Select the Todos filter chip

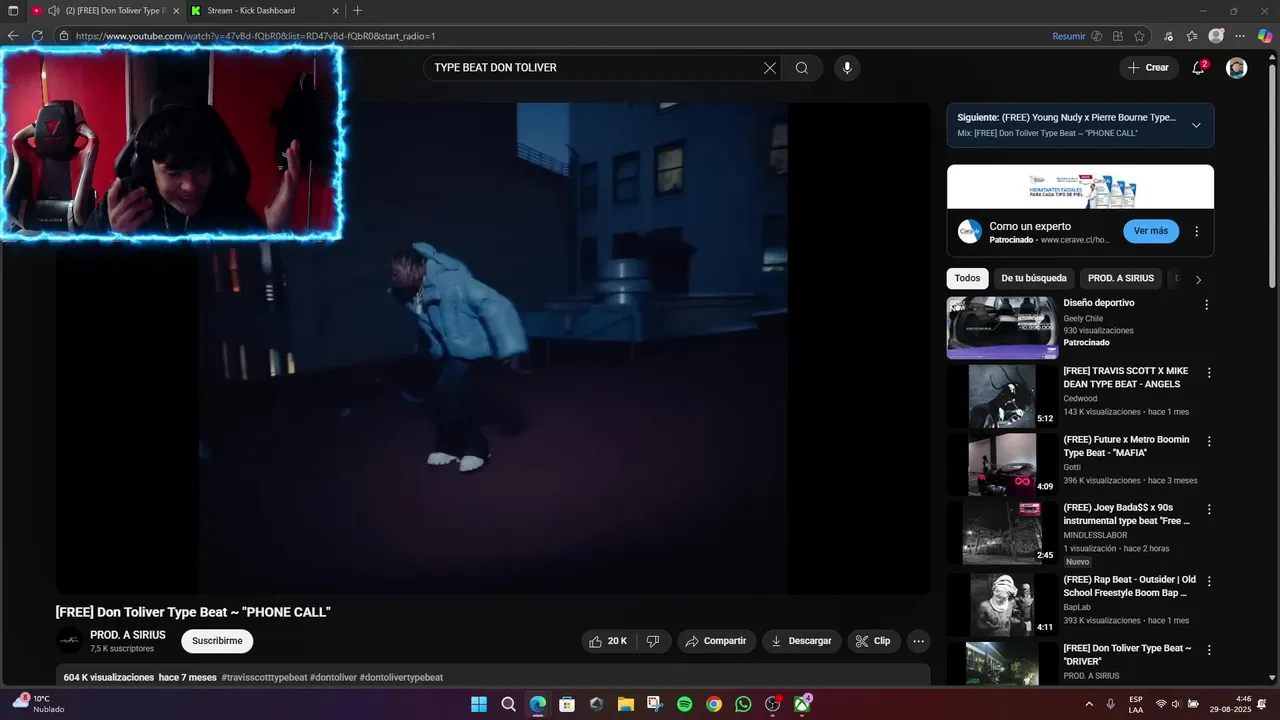(967, 278)
